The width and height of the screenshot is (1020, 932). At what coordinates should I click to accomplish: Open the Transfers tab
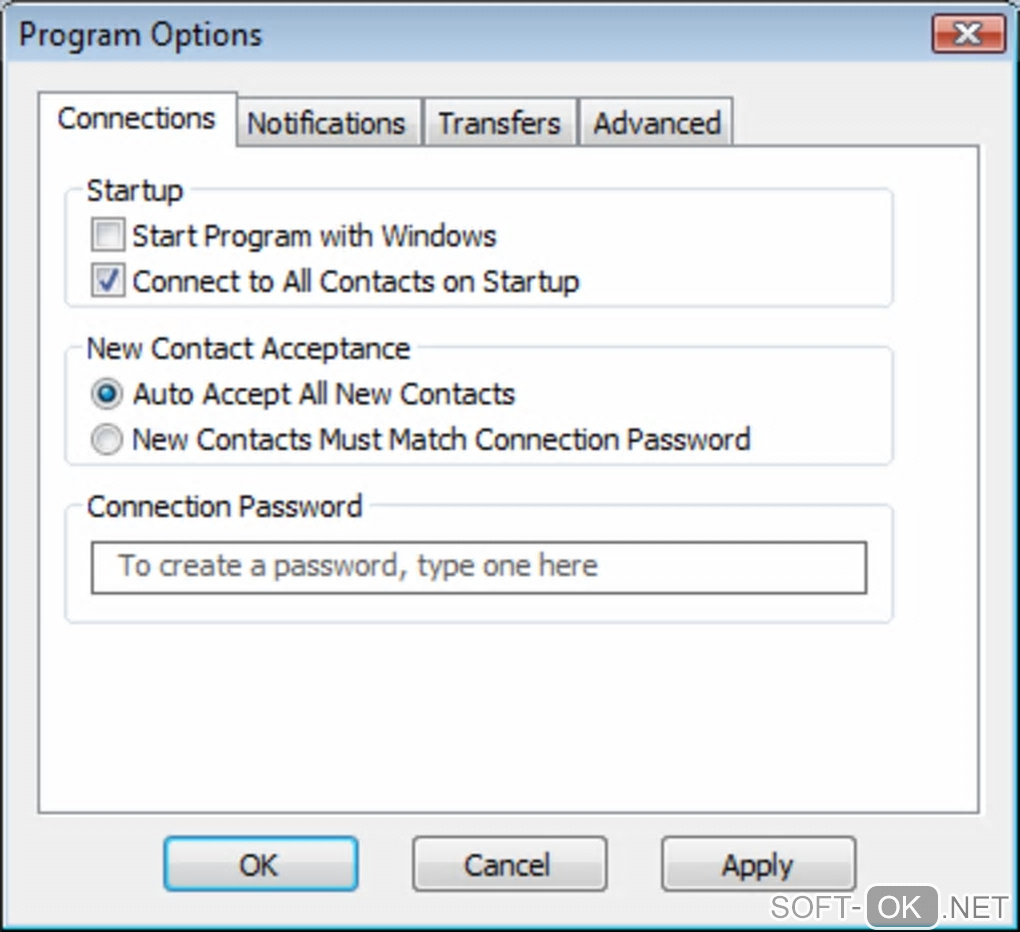(x=499, y=123)
